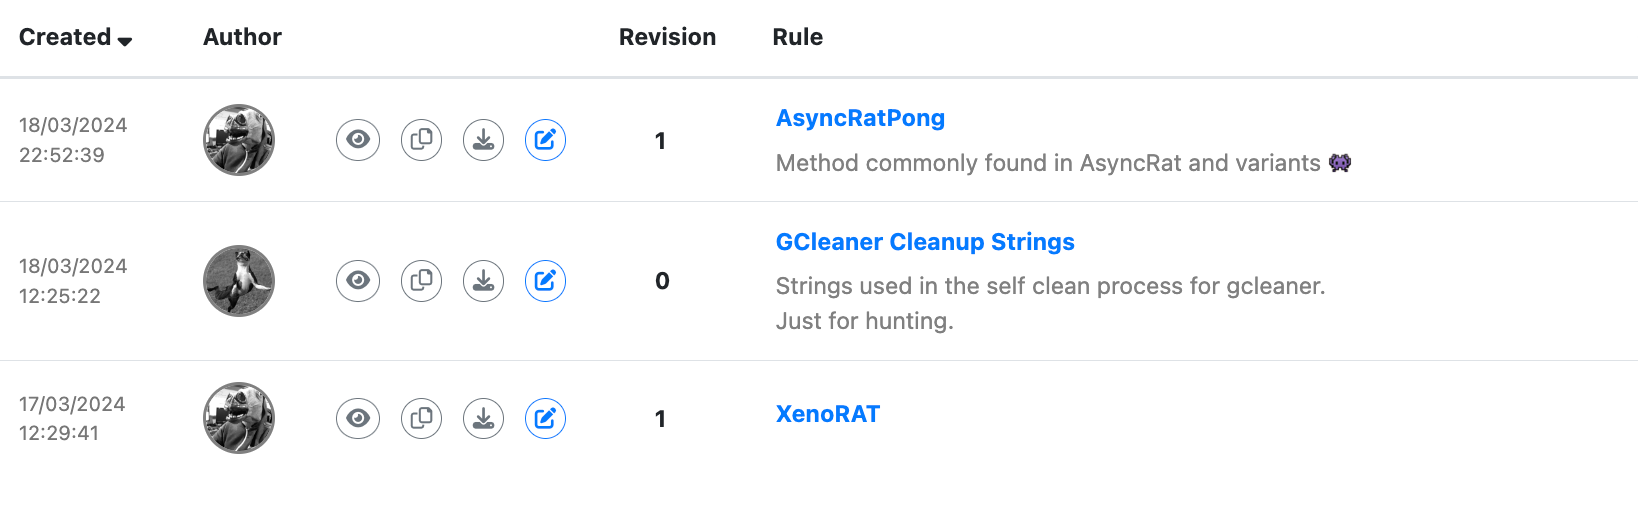Edit the GCleaner Cleanup Strings rule
Screen dimensions: 1638x528
(545, 281)
